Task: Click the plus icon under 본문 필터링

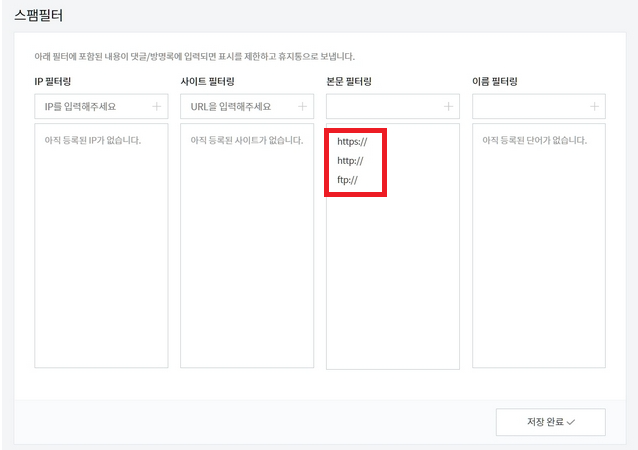Action: 448,107
